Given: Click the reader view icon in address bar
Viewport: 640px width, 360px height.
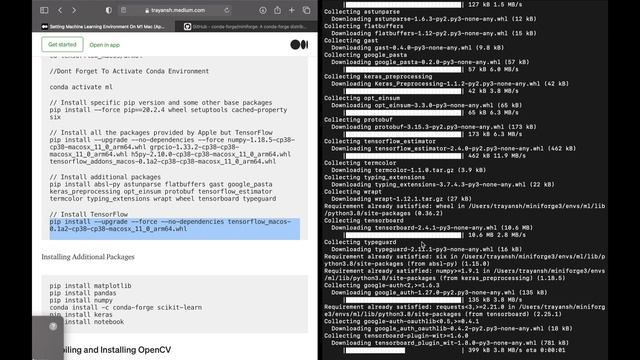Looking at the screenshot, I should pyautogui.click(x=124, y=10).
